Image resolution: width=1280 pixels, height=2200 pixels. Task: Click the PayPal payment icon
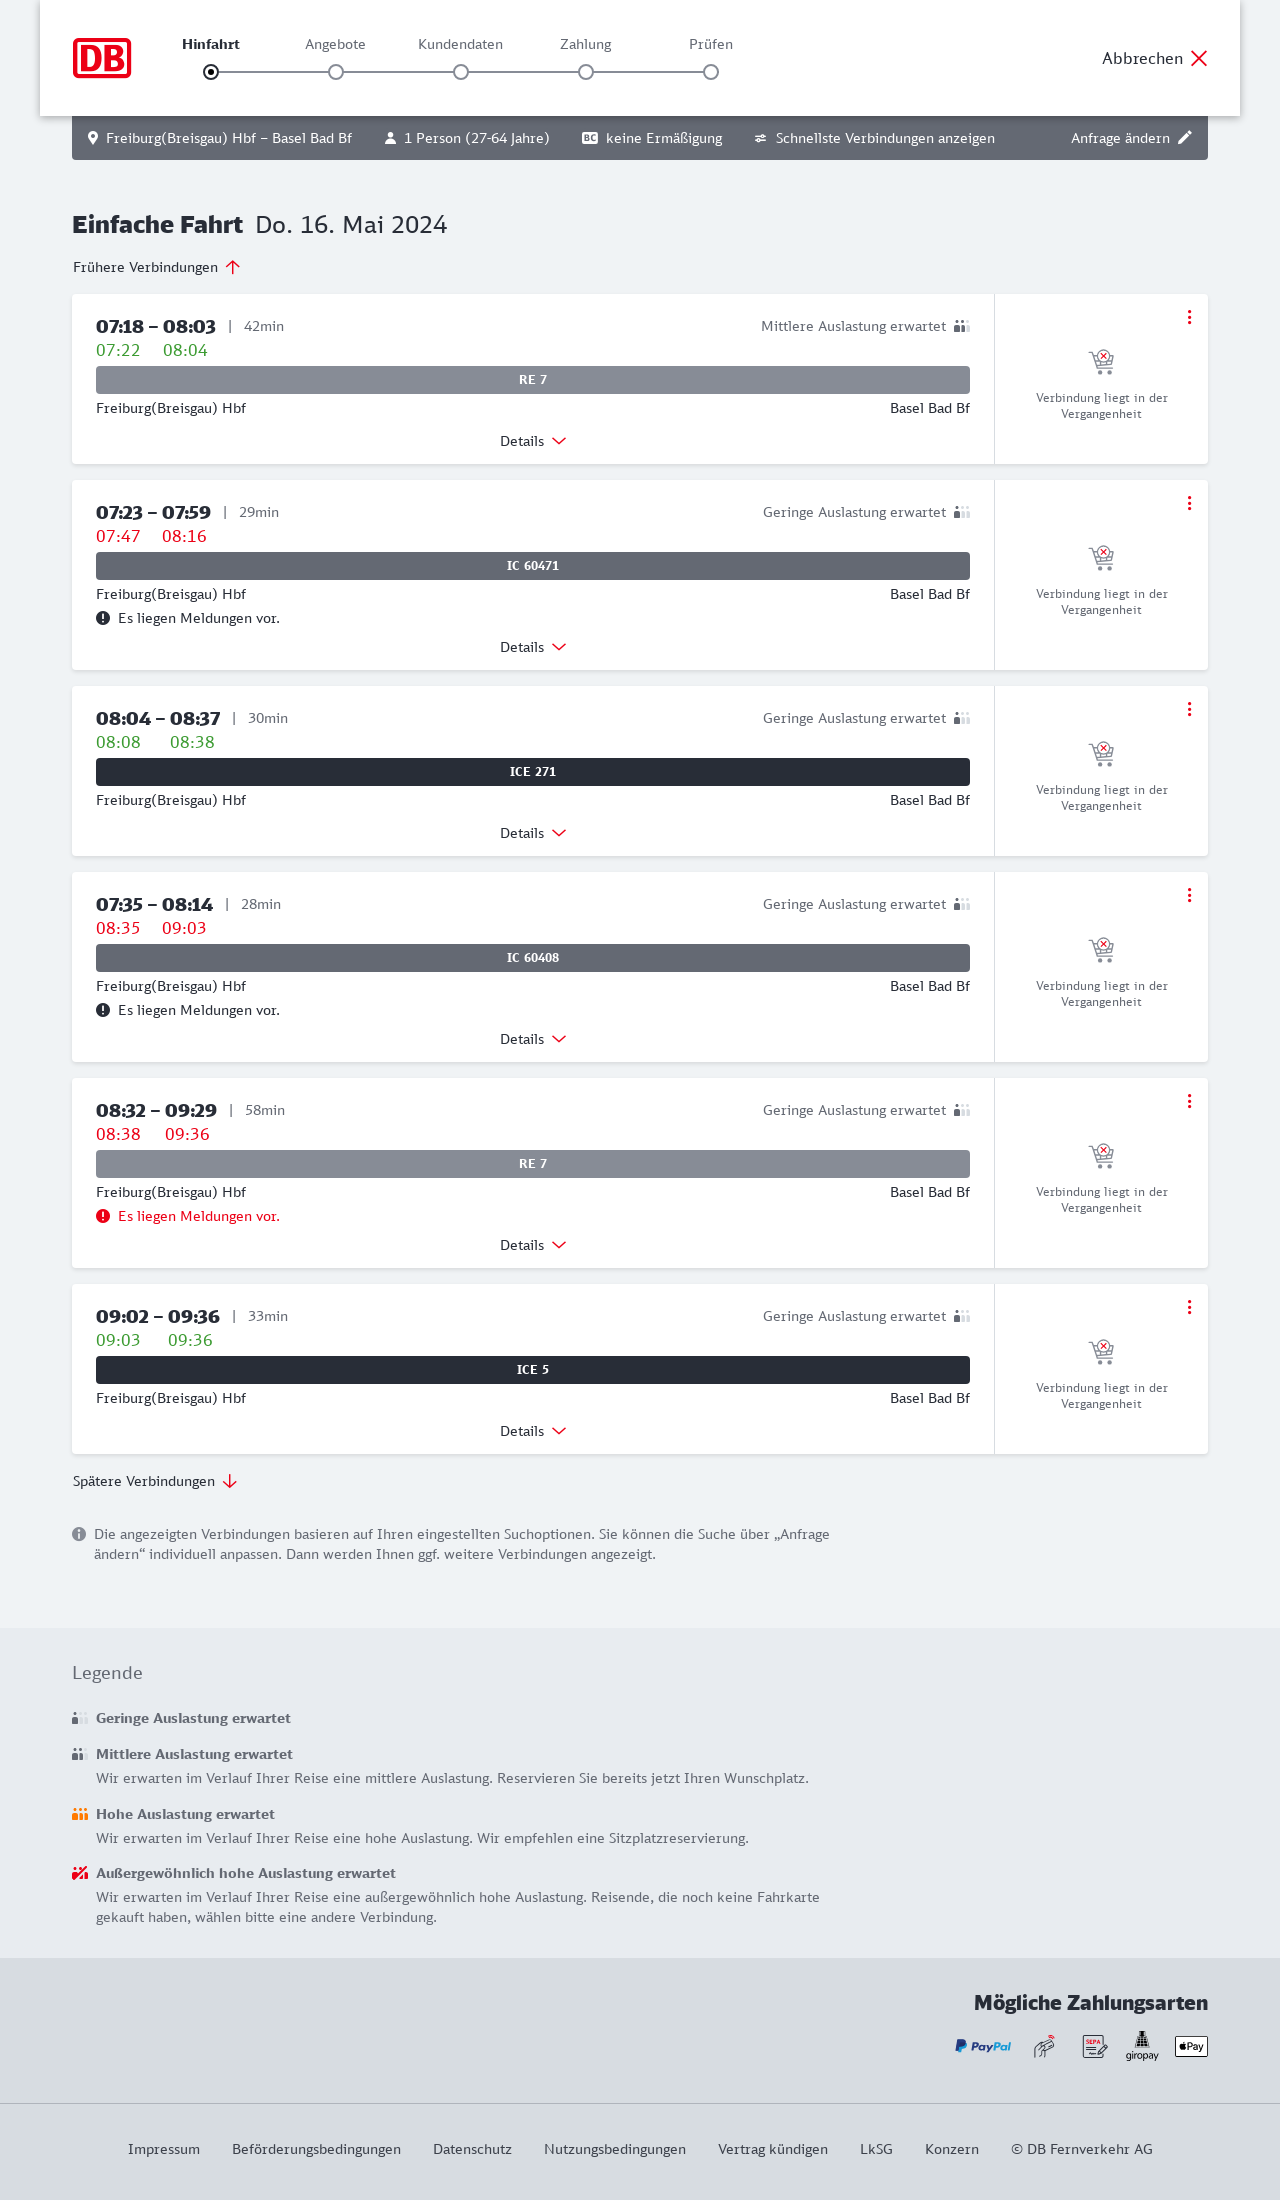click(x=983, y=2047)
